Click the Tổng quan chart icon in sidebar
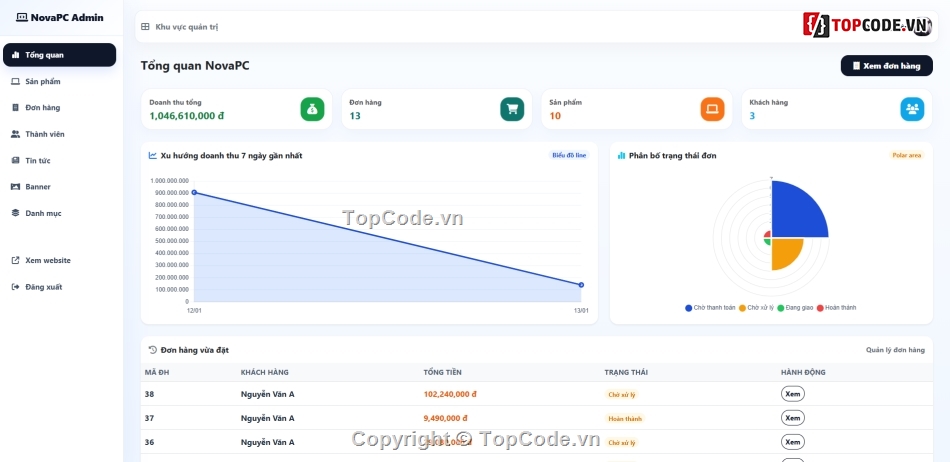 16,55
